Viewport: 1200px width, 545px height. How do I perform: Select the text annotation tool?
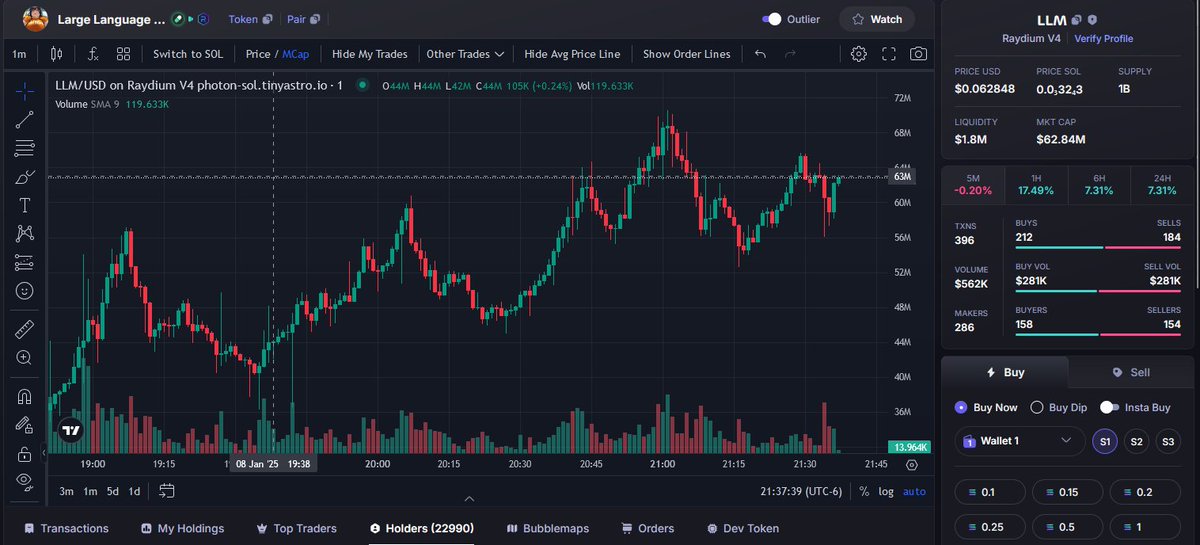click(x=25, y=205)
